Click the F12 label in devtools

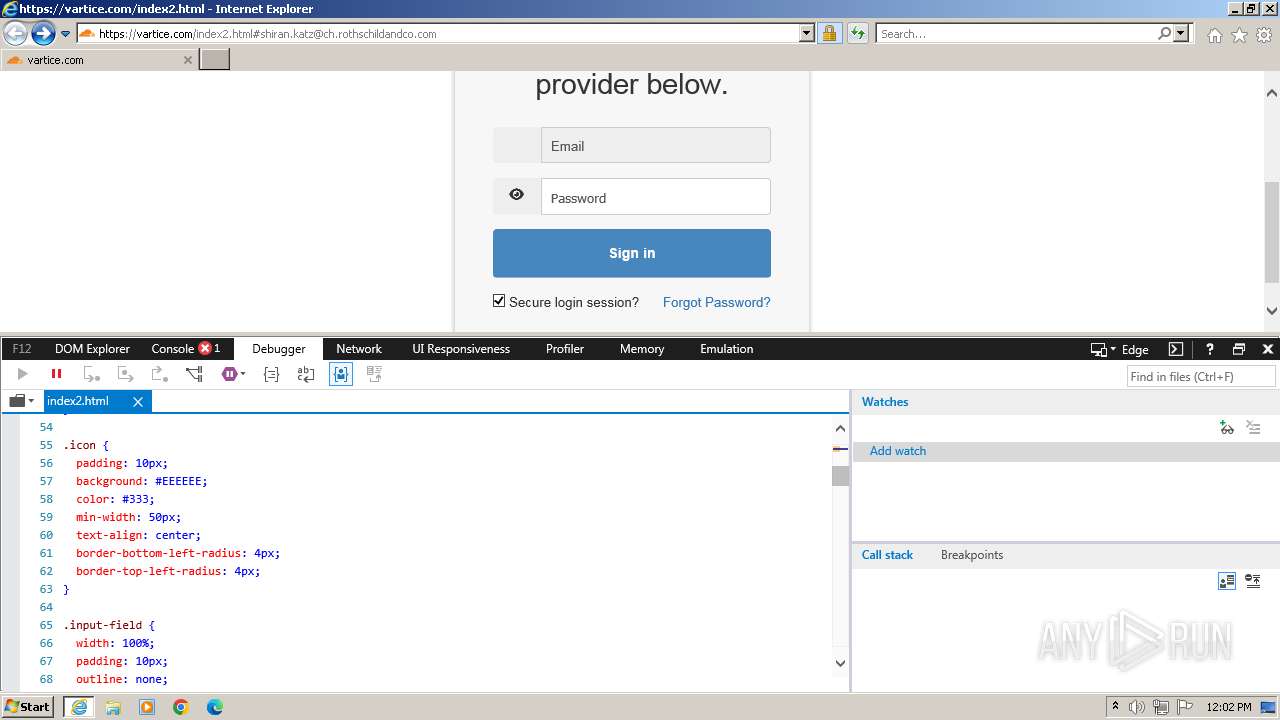(x=22, y=349)
